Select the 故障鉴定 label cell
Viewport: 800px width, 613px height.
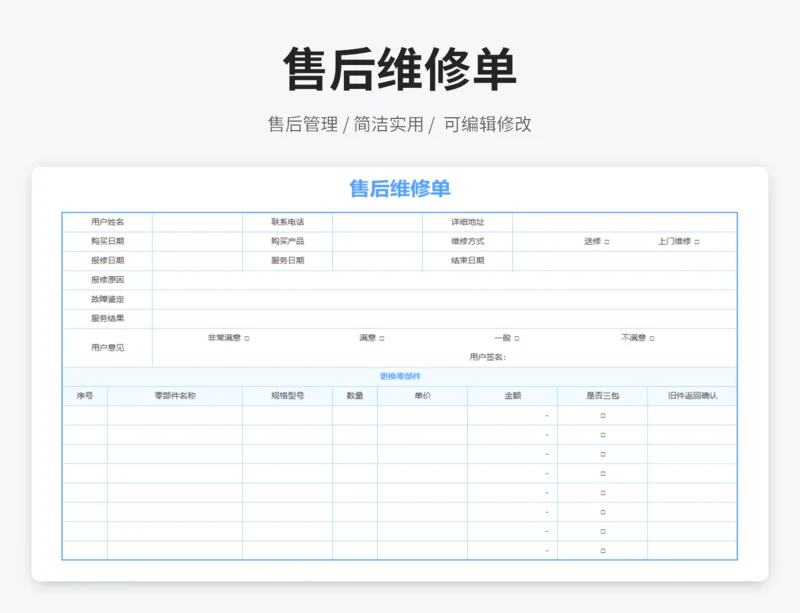(x=107, y=300)
